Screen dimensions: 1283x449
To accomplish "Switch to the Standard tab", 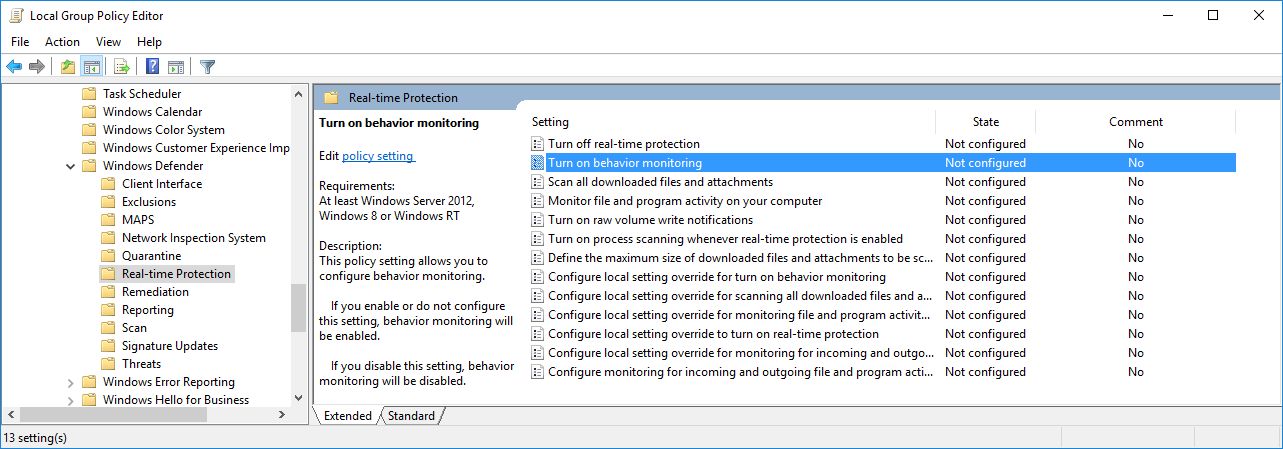I will pyautogui.click(x=411, y=416).
